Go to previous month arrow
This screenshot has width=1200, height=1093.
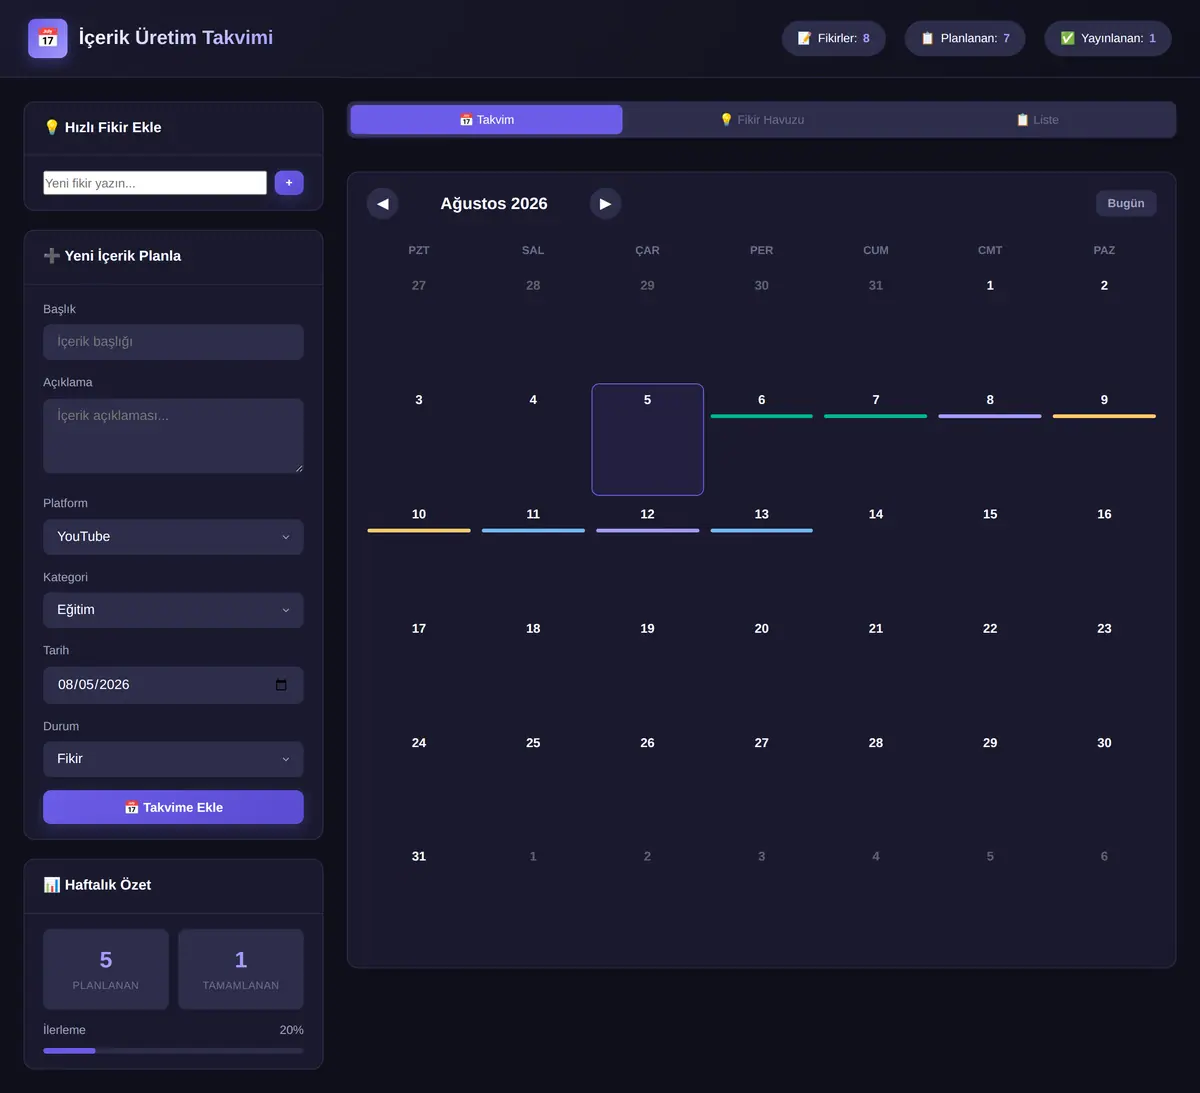(383, 203)
